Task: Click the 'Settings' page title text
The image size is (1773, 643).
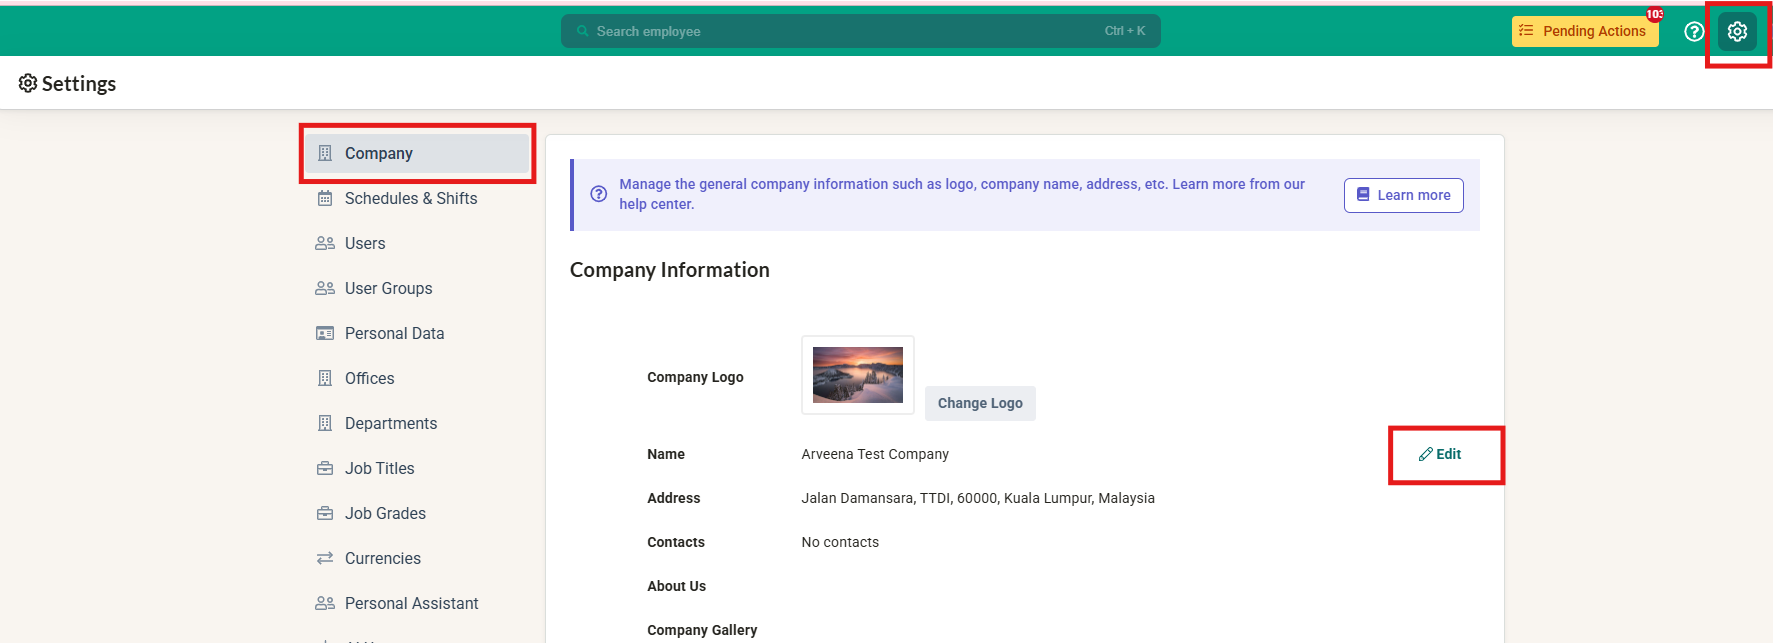Action: 79,84
